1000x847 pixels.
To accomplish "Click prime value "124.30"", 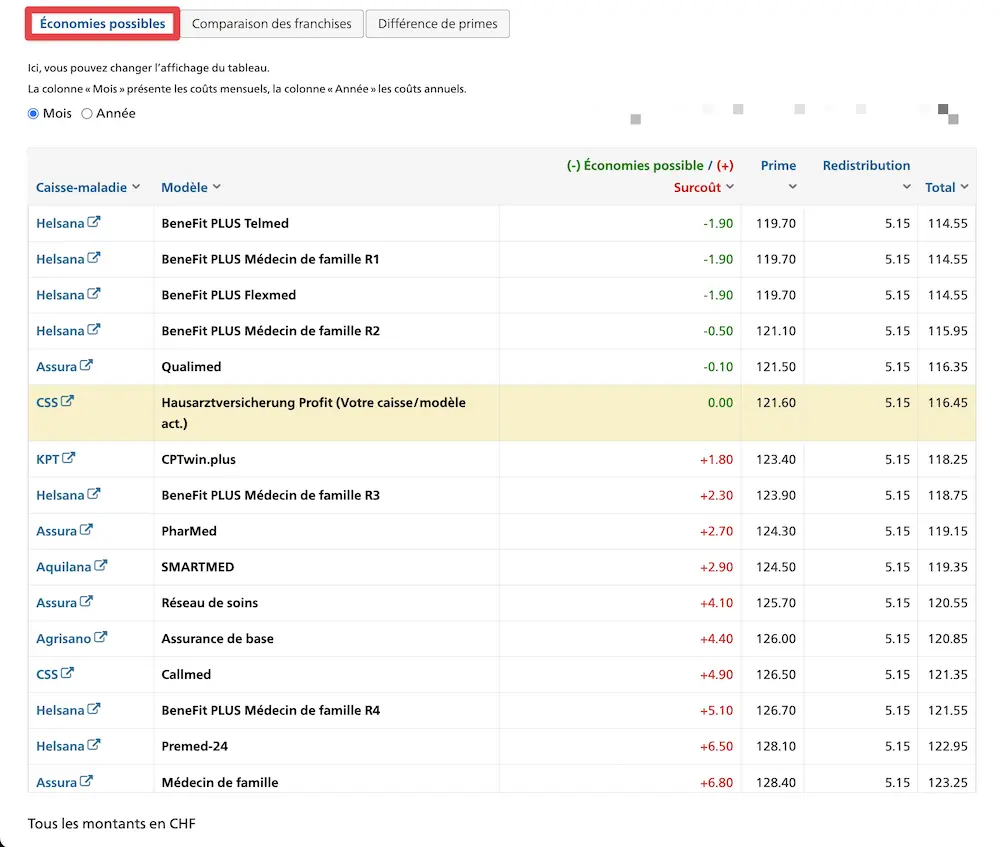I will pyautogui.click(x=776, y=531).
